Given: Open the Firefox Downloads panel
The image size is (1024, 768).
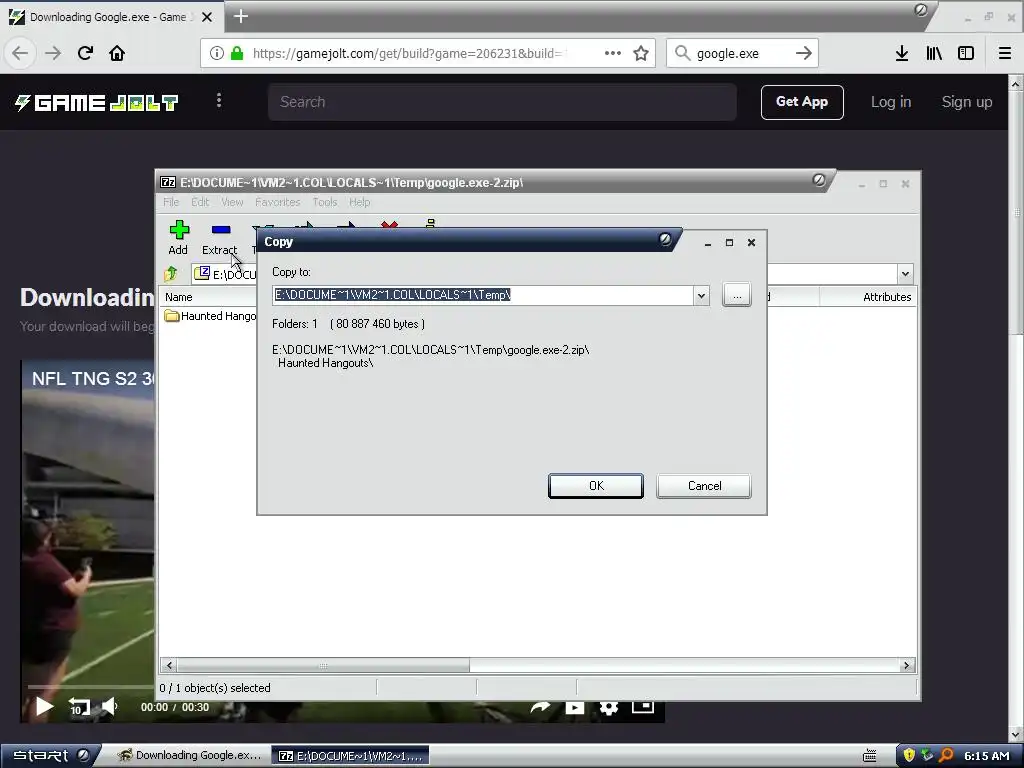Looking at the screenshot, I should [x=902, y=53].
